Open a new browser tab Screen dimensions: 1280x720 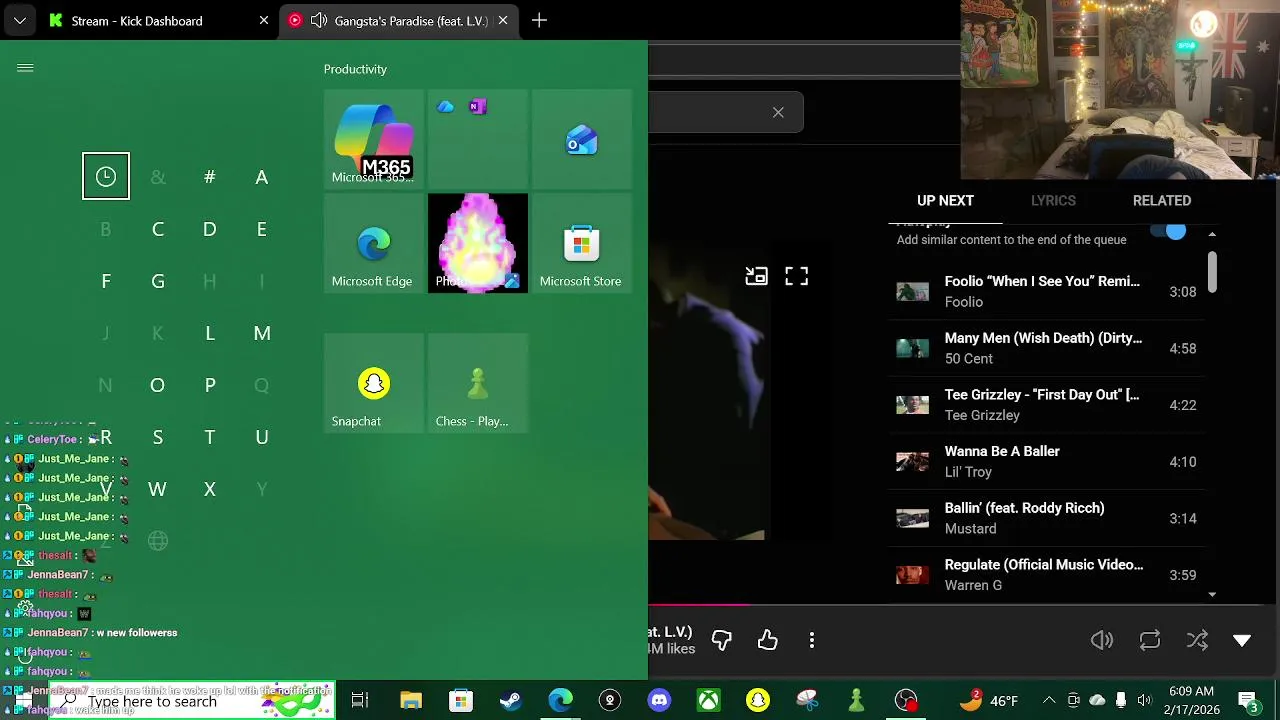coord(539,20)
